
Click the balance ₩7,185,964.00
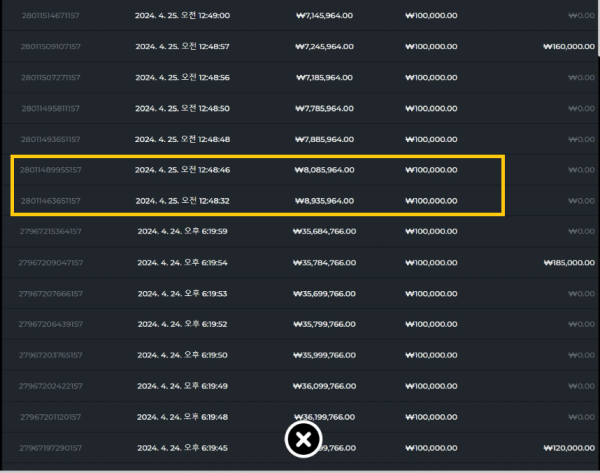point(324,78)
